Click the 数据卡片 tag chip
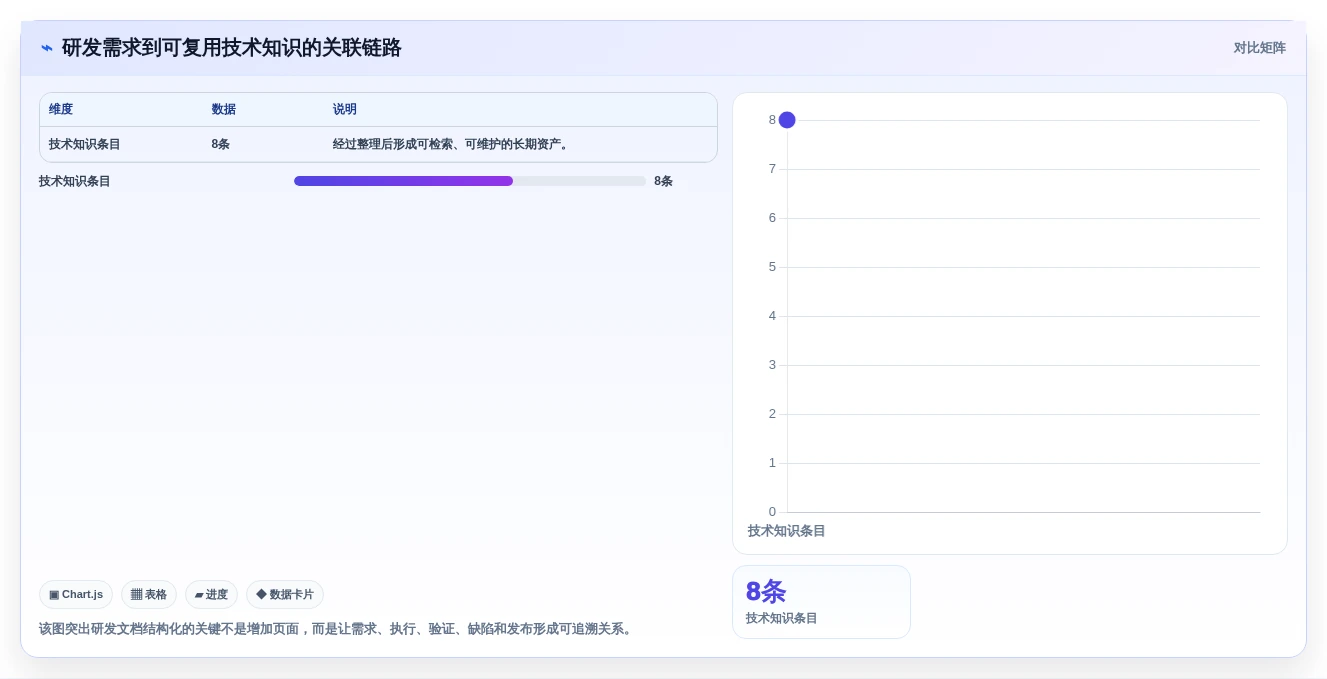The width and height of the screenshot is (1327, 679). [x=285, y=594]
